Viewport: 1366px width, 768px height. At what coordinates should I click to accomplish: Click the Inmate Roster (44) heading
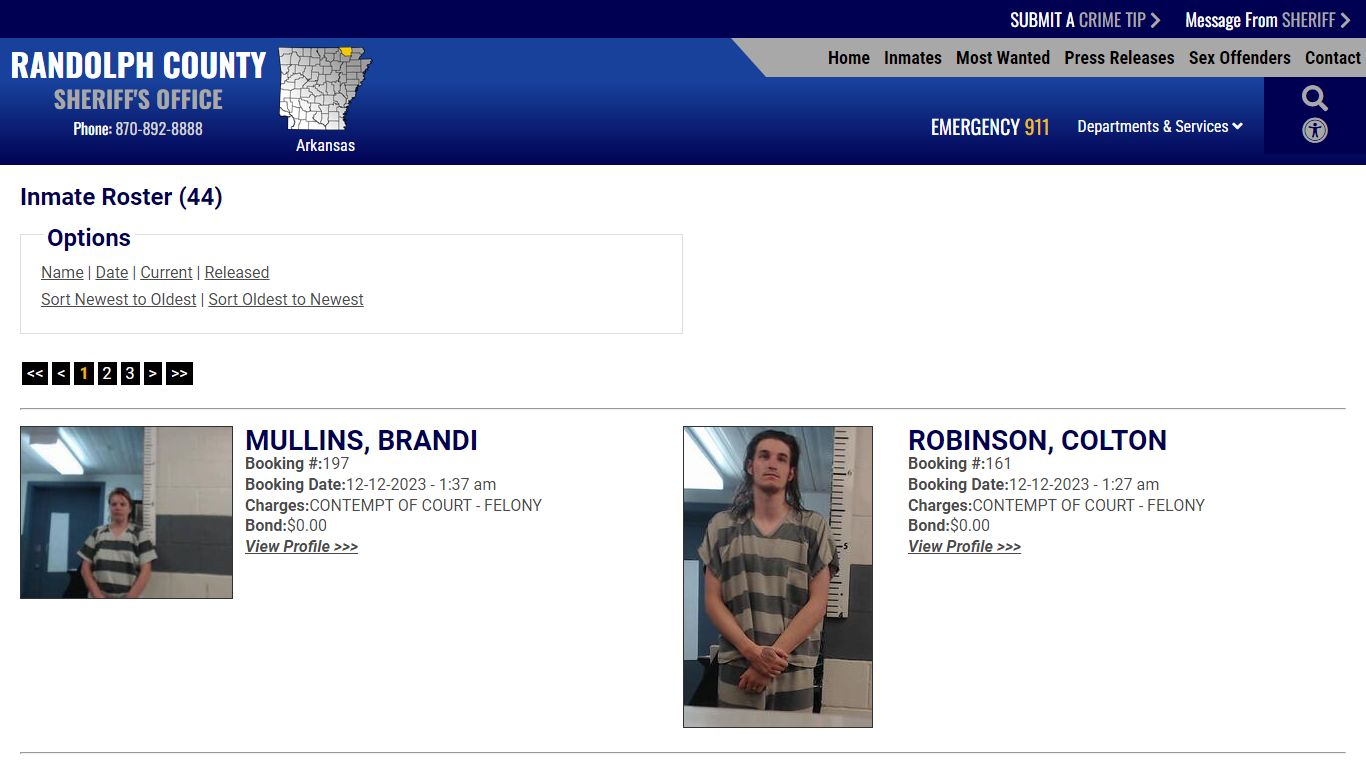click(x=121, y=197)
